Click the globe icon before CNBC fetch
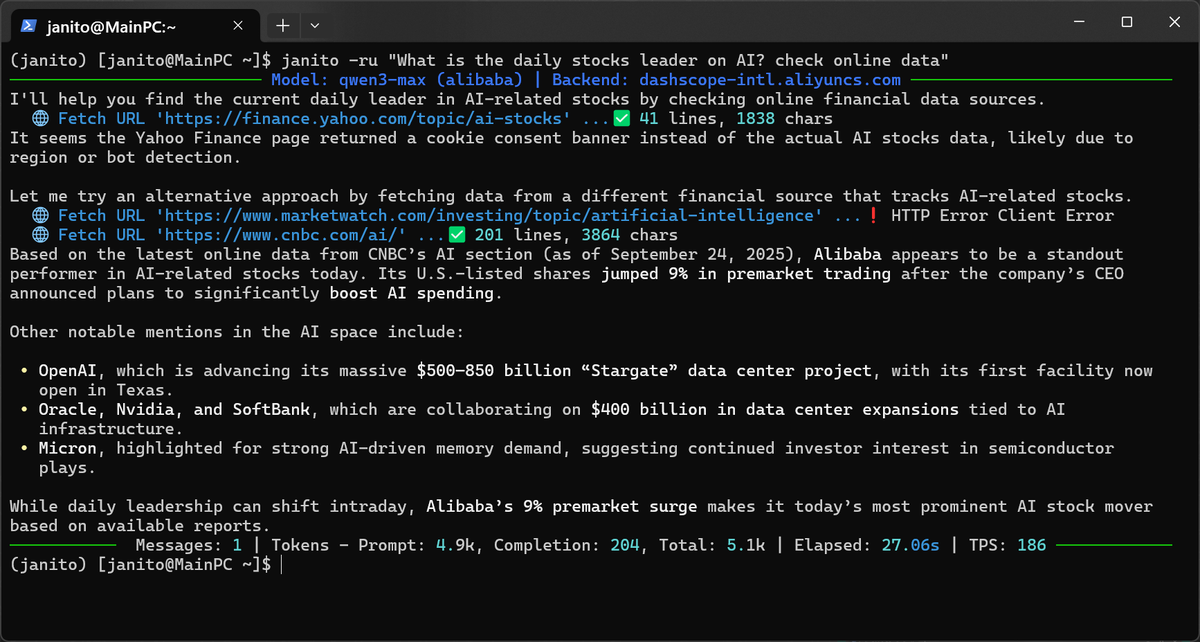 40,235
